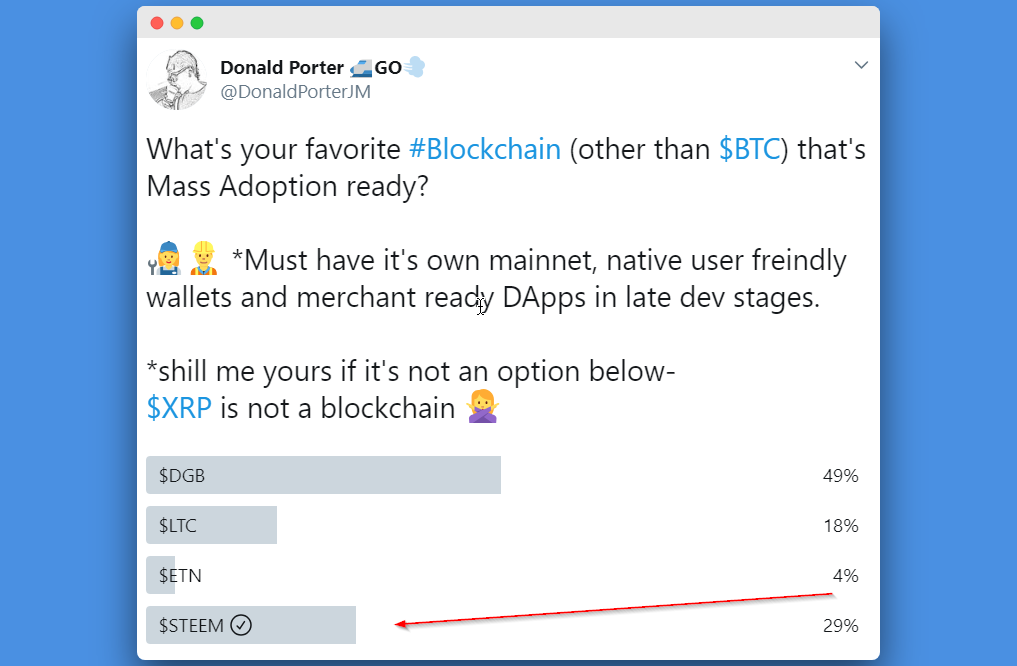The width and height of the screenshot is (1017, 666).
Task: Click the 49% poll result percentage
Action: 840,476
